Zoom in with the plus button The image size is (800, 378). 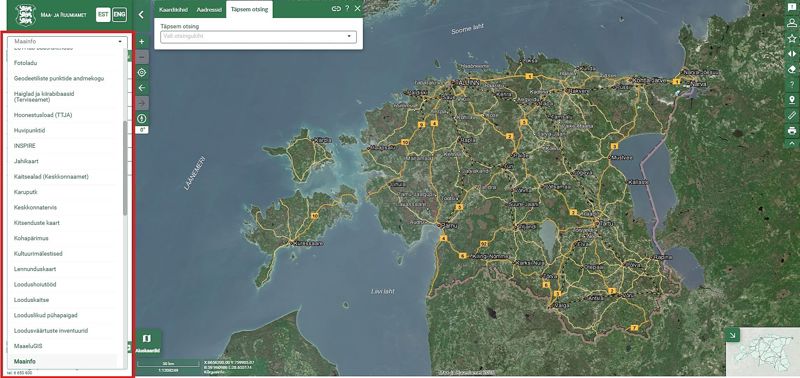coord(142,41)
